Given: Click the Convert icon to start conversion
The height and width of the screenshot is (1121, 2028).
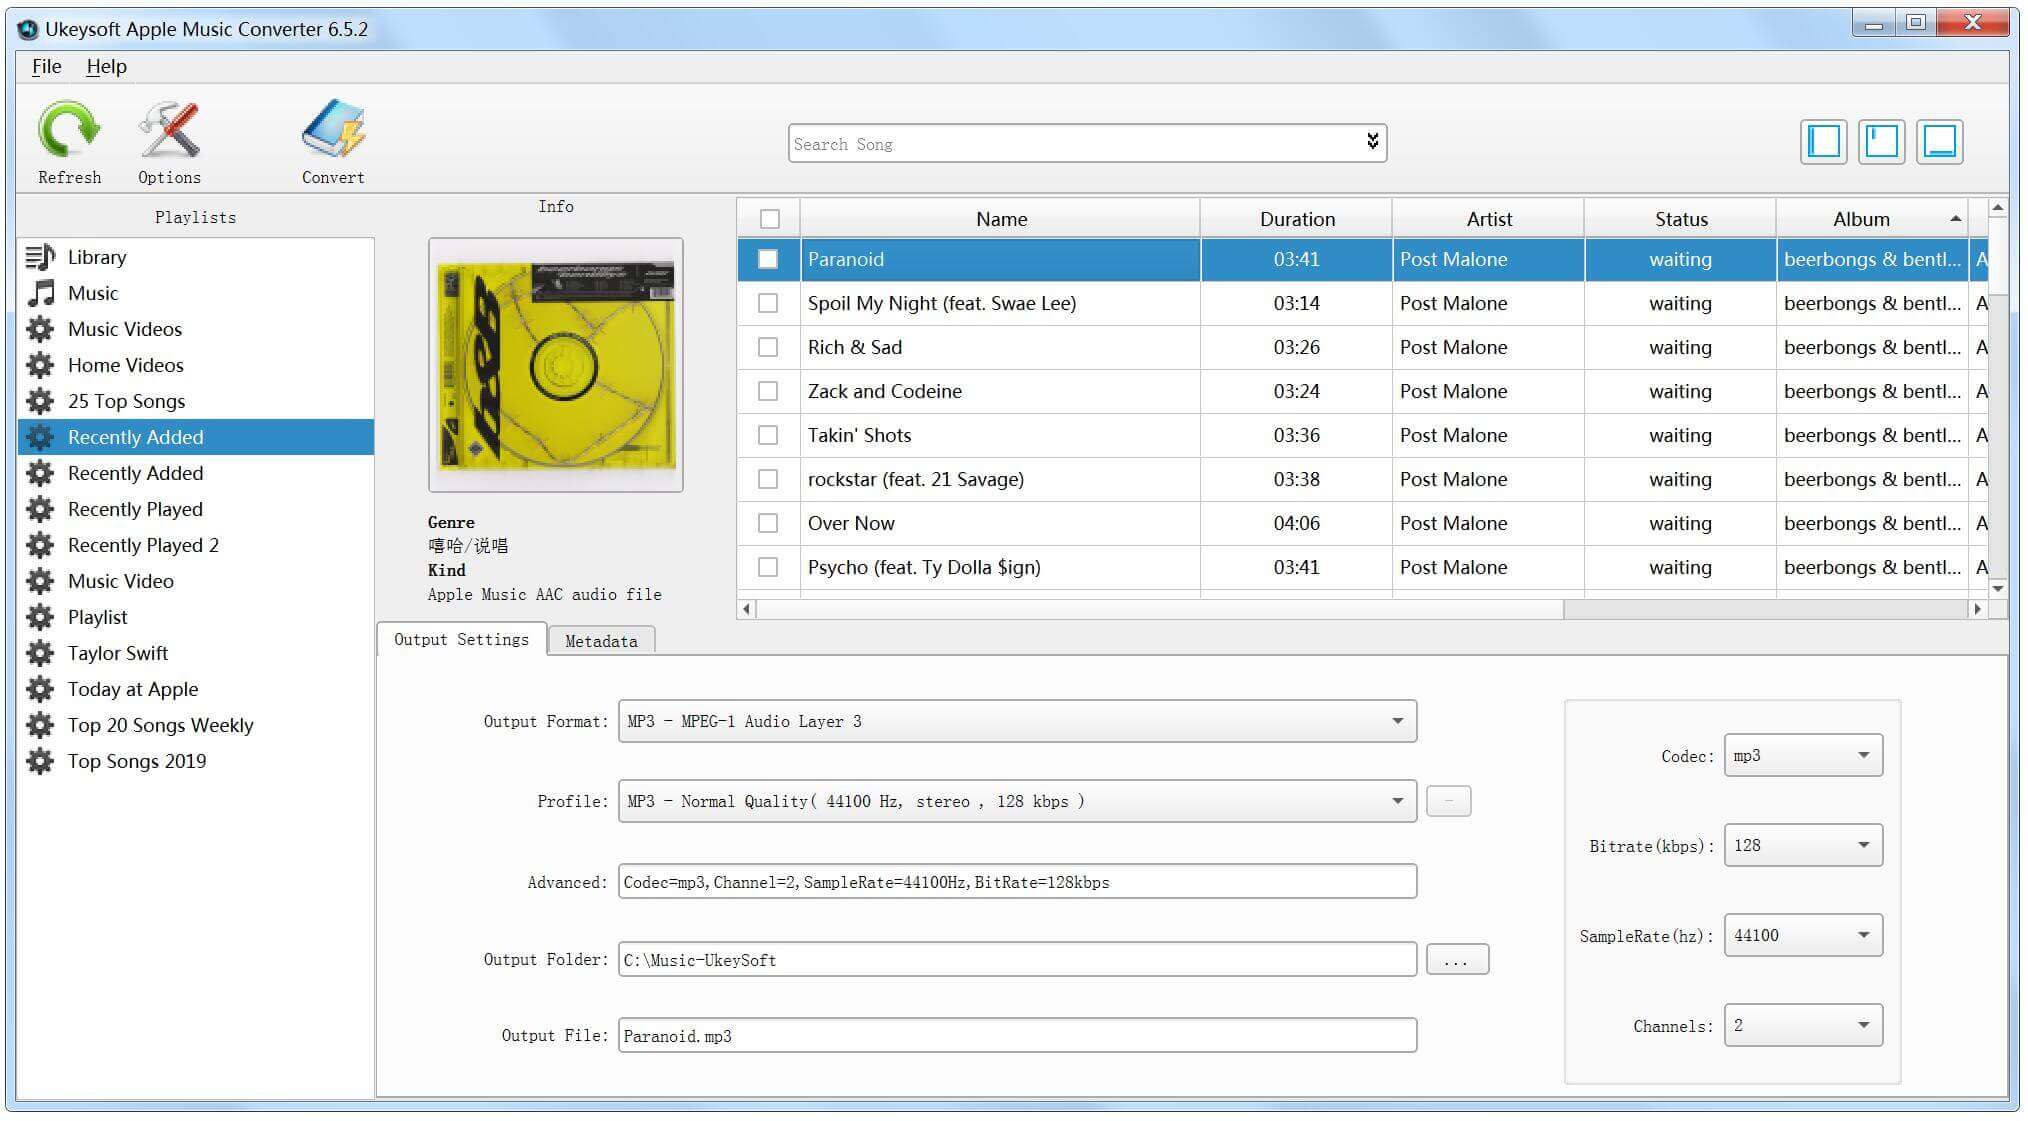Looking at the screenshot, I should [x=331, y=139].
